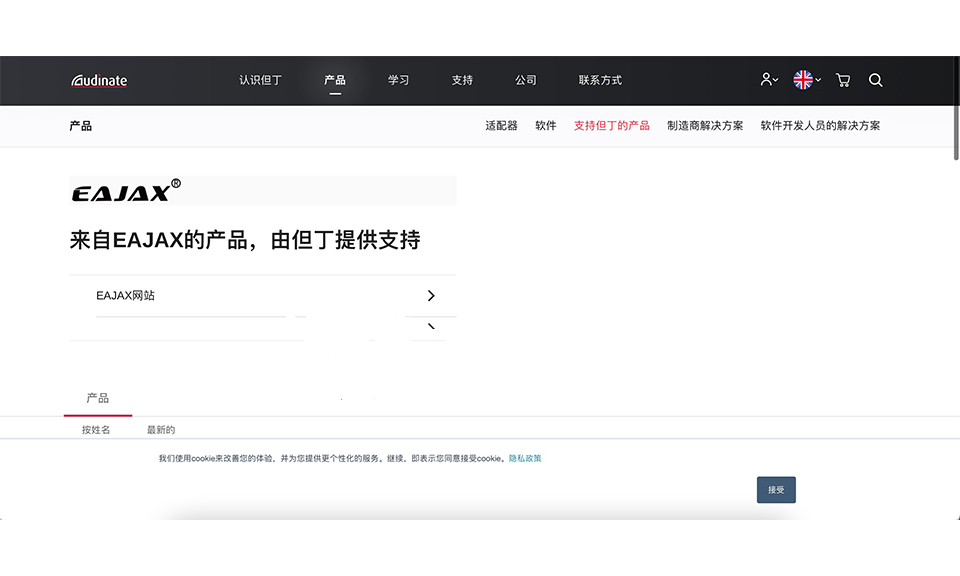The image size is (960, 576).
Task: Click the EAJAX网站 list row
Action: click(250, 295)
